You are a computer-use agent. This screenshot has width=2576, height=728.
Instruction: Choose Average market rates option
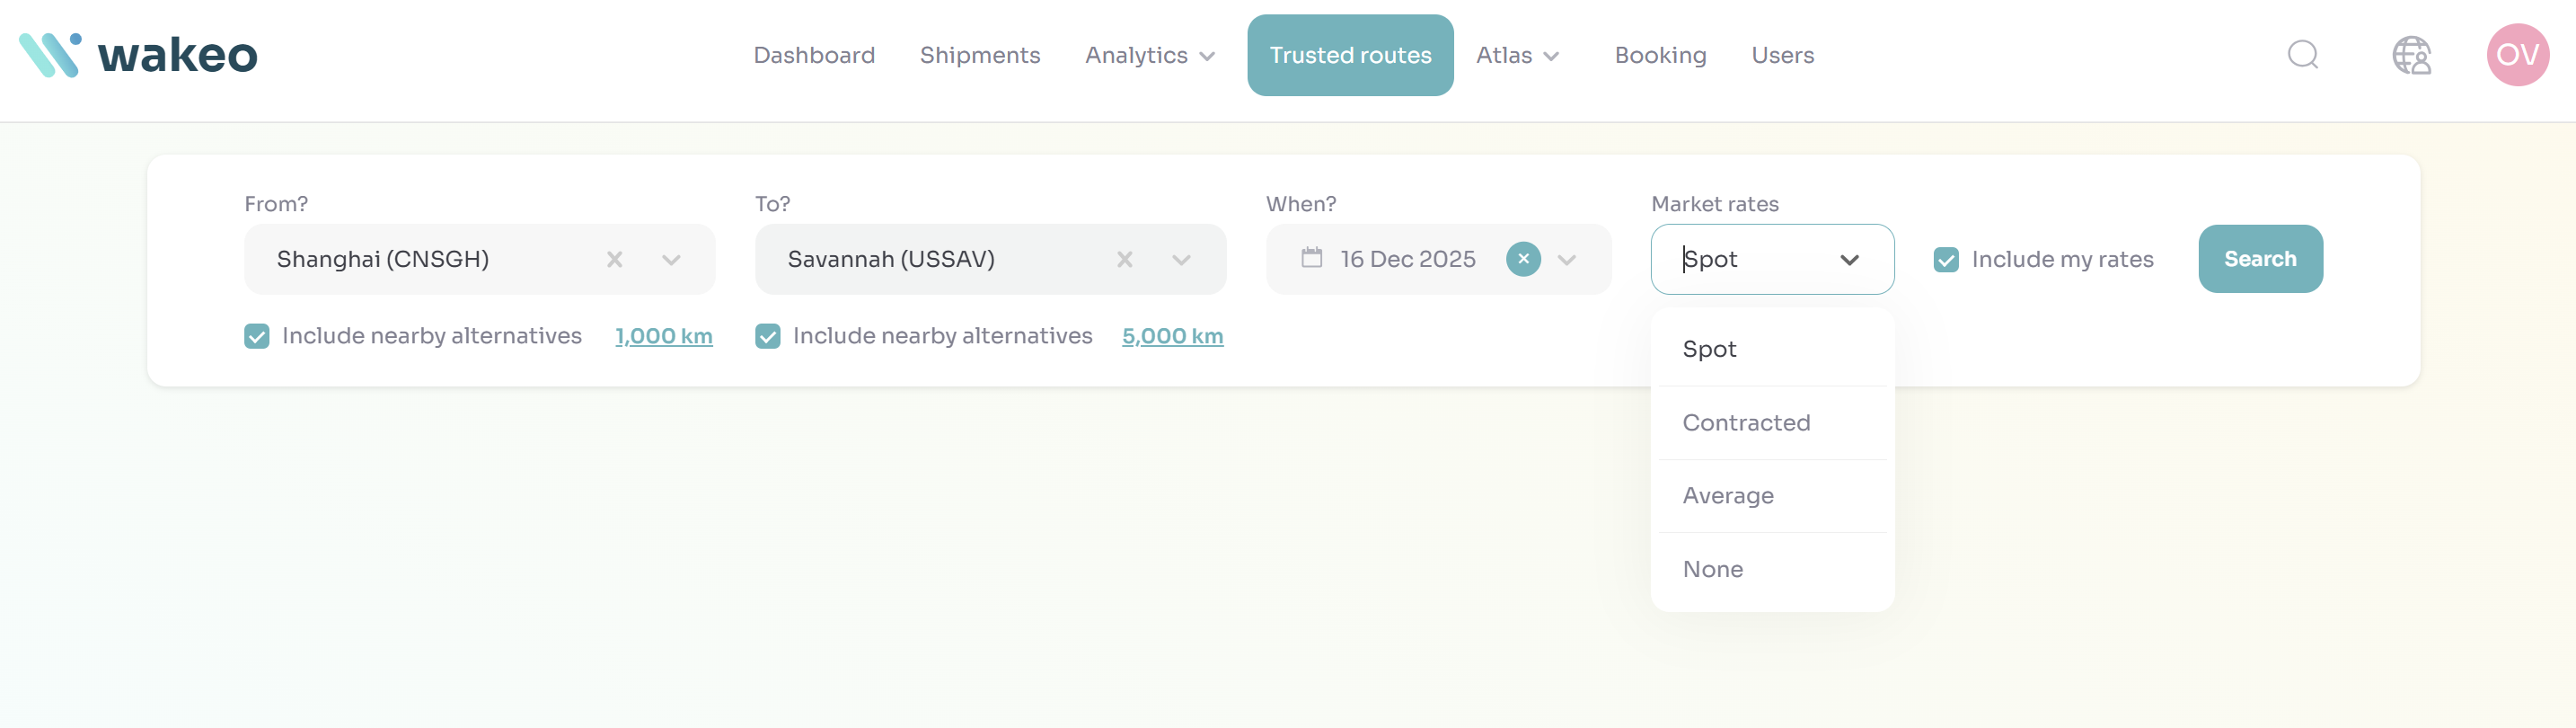point(1728,496)
